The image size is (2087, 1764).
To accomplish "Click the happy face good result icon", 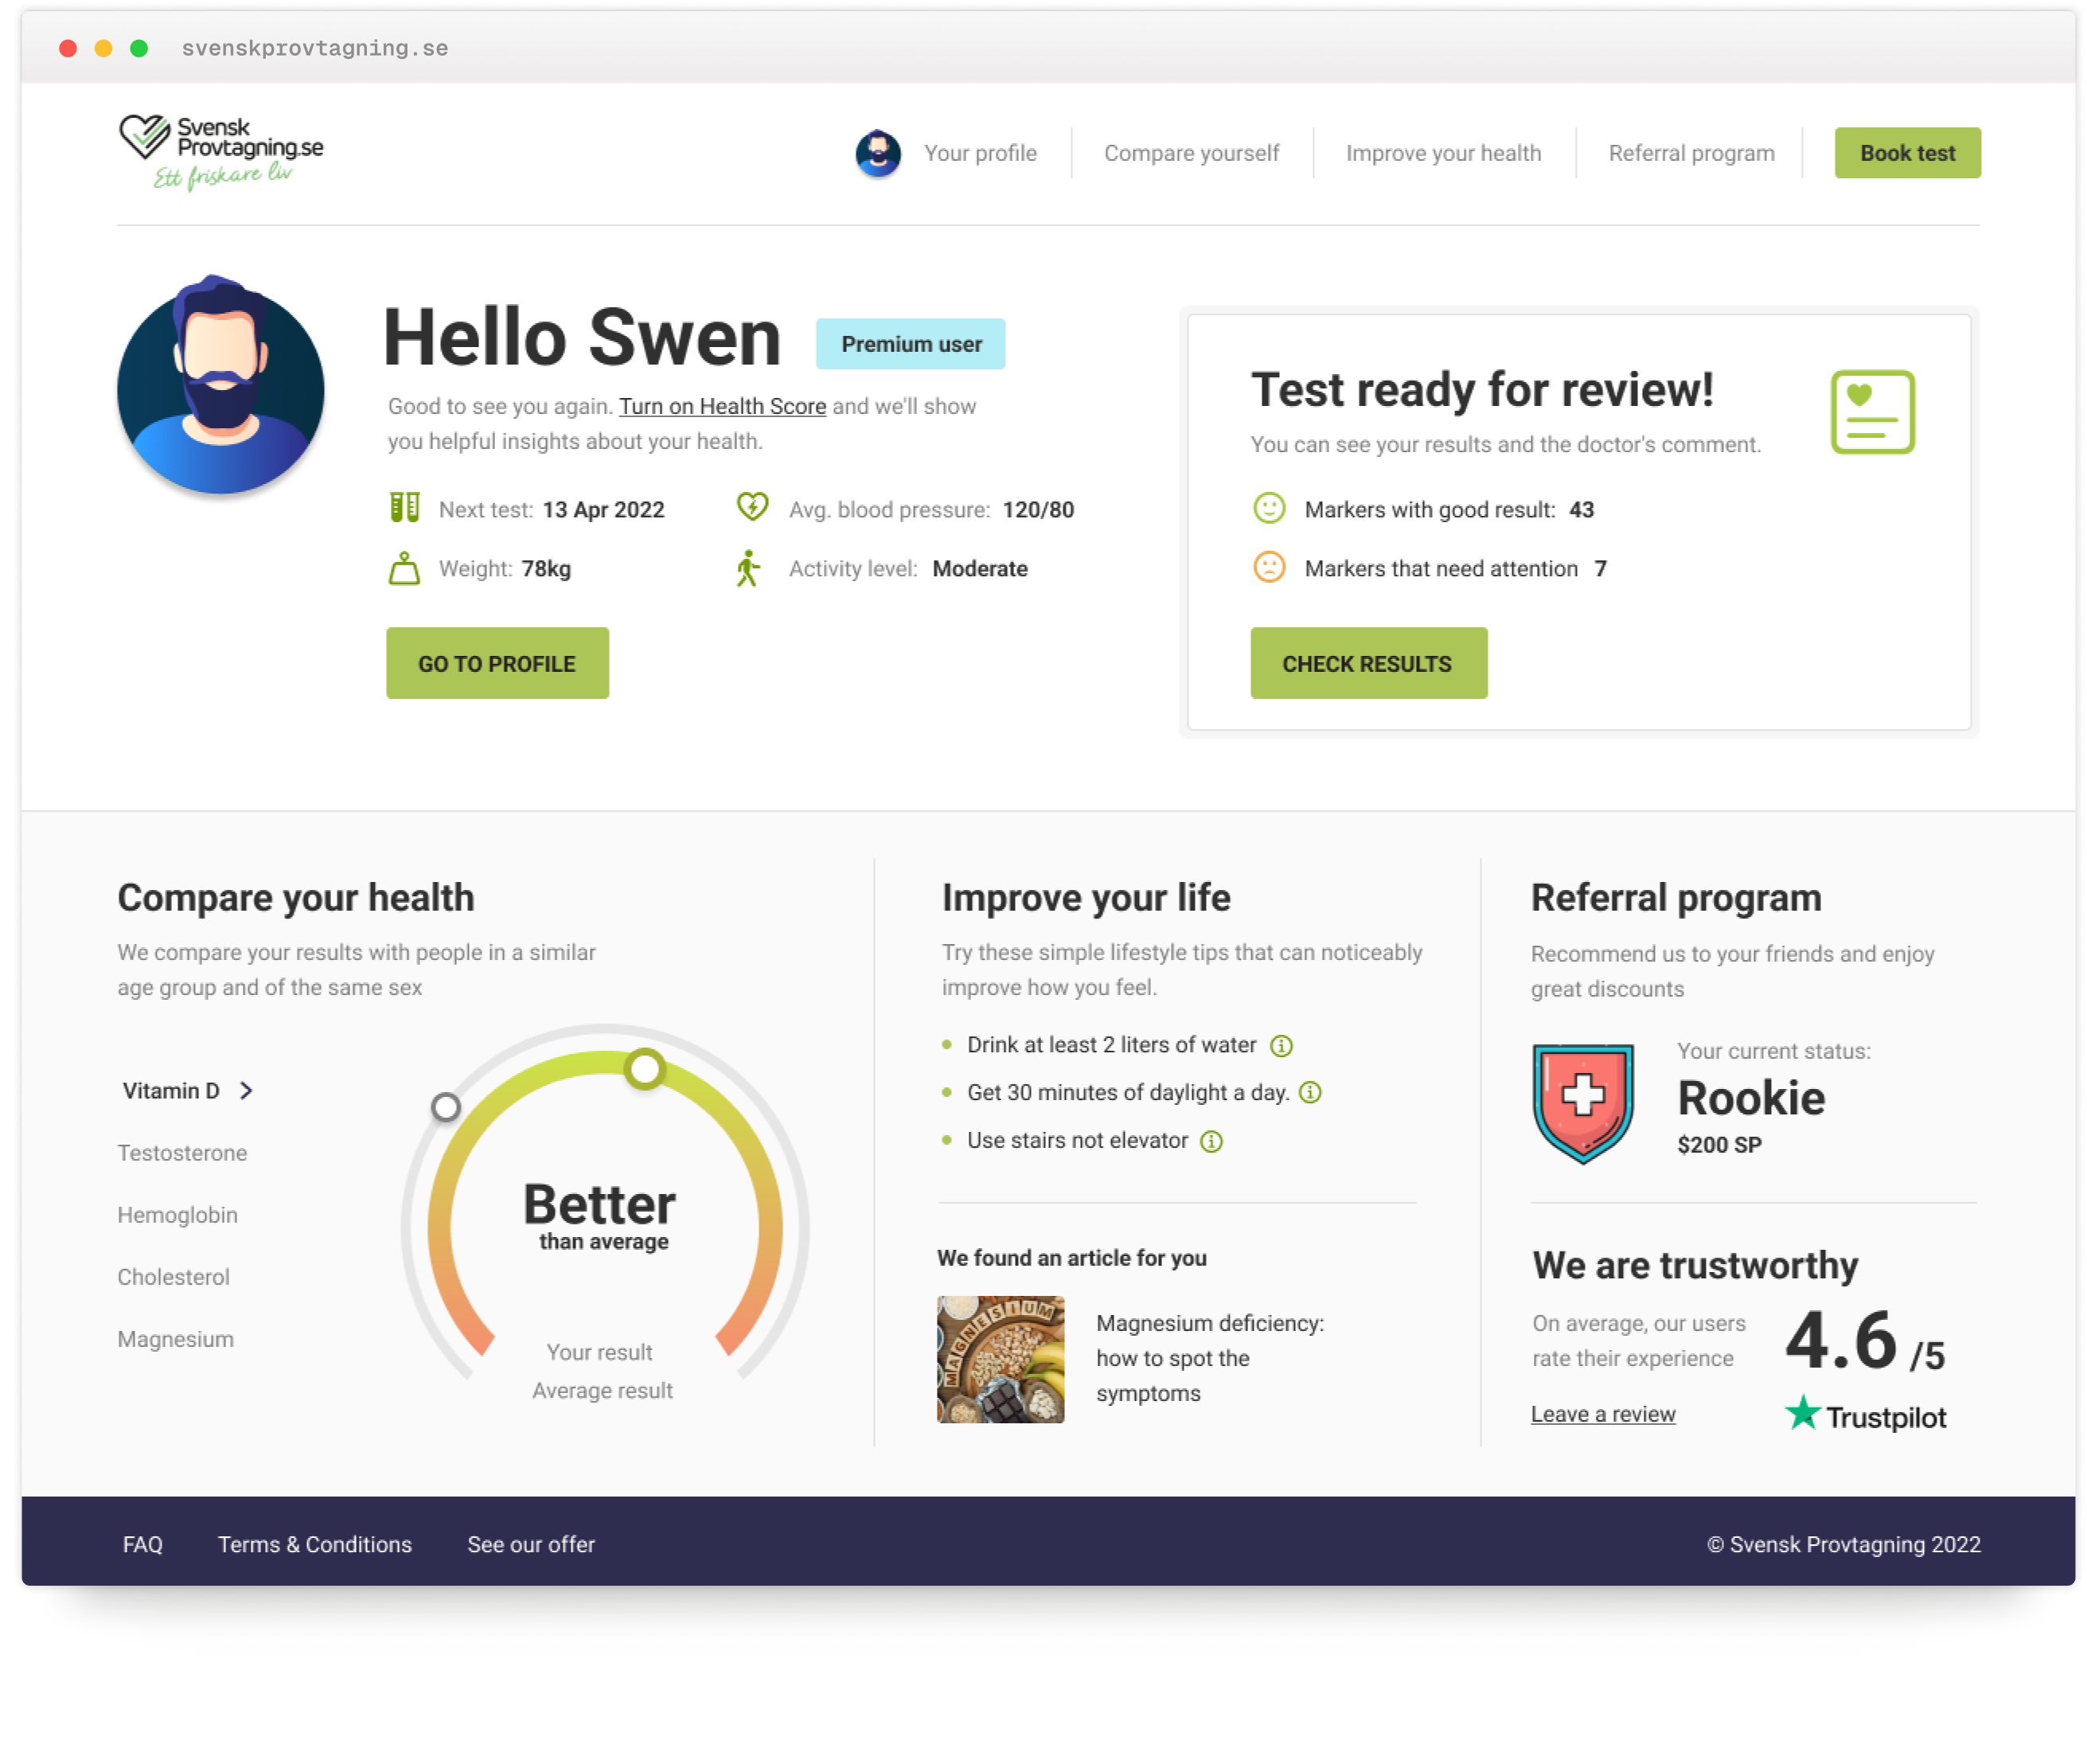I will (x=1269, y=508).
